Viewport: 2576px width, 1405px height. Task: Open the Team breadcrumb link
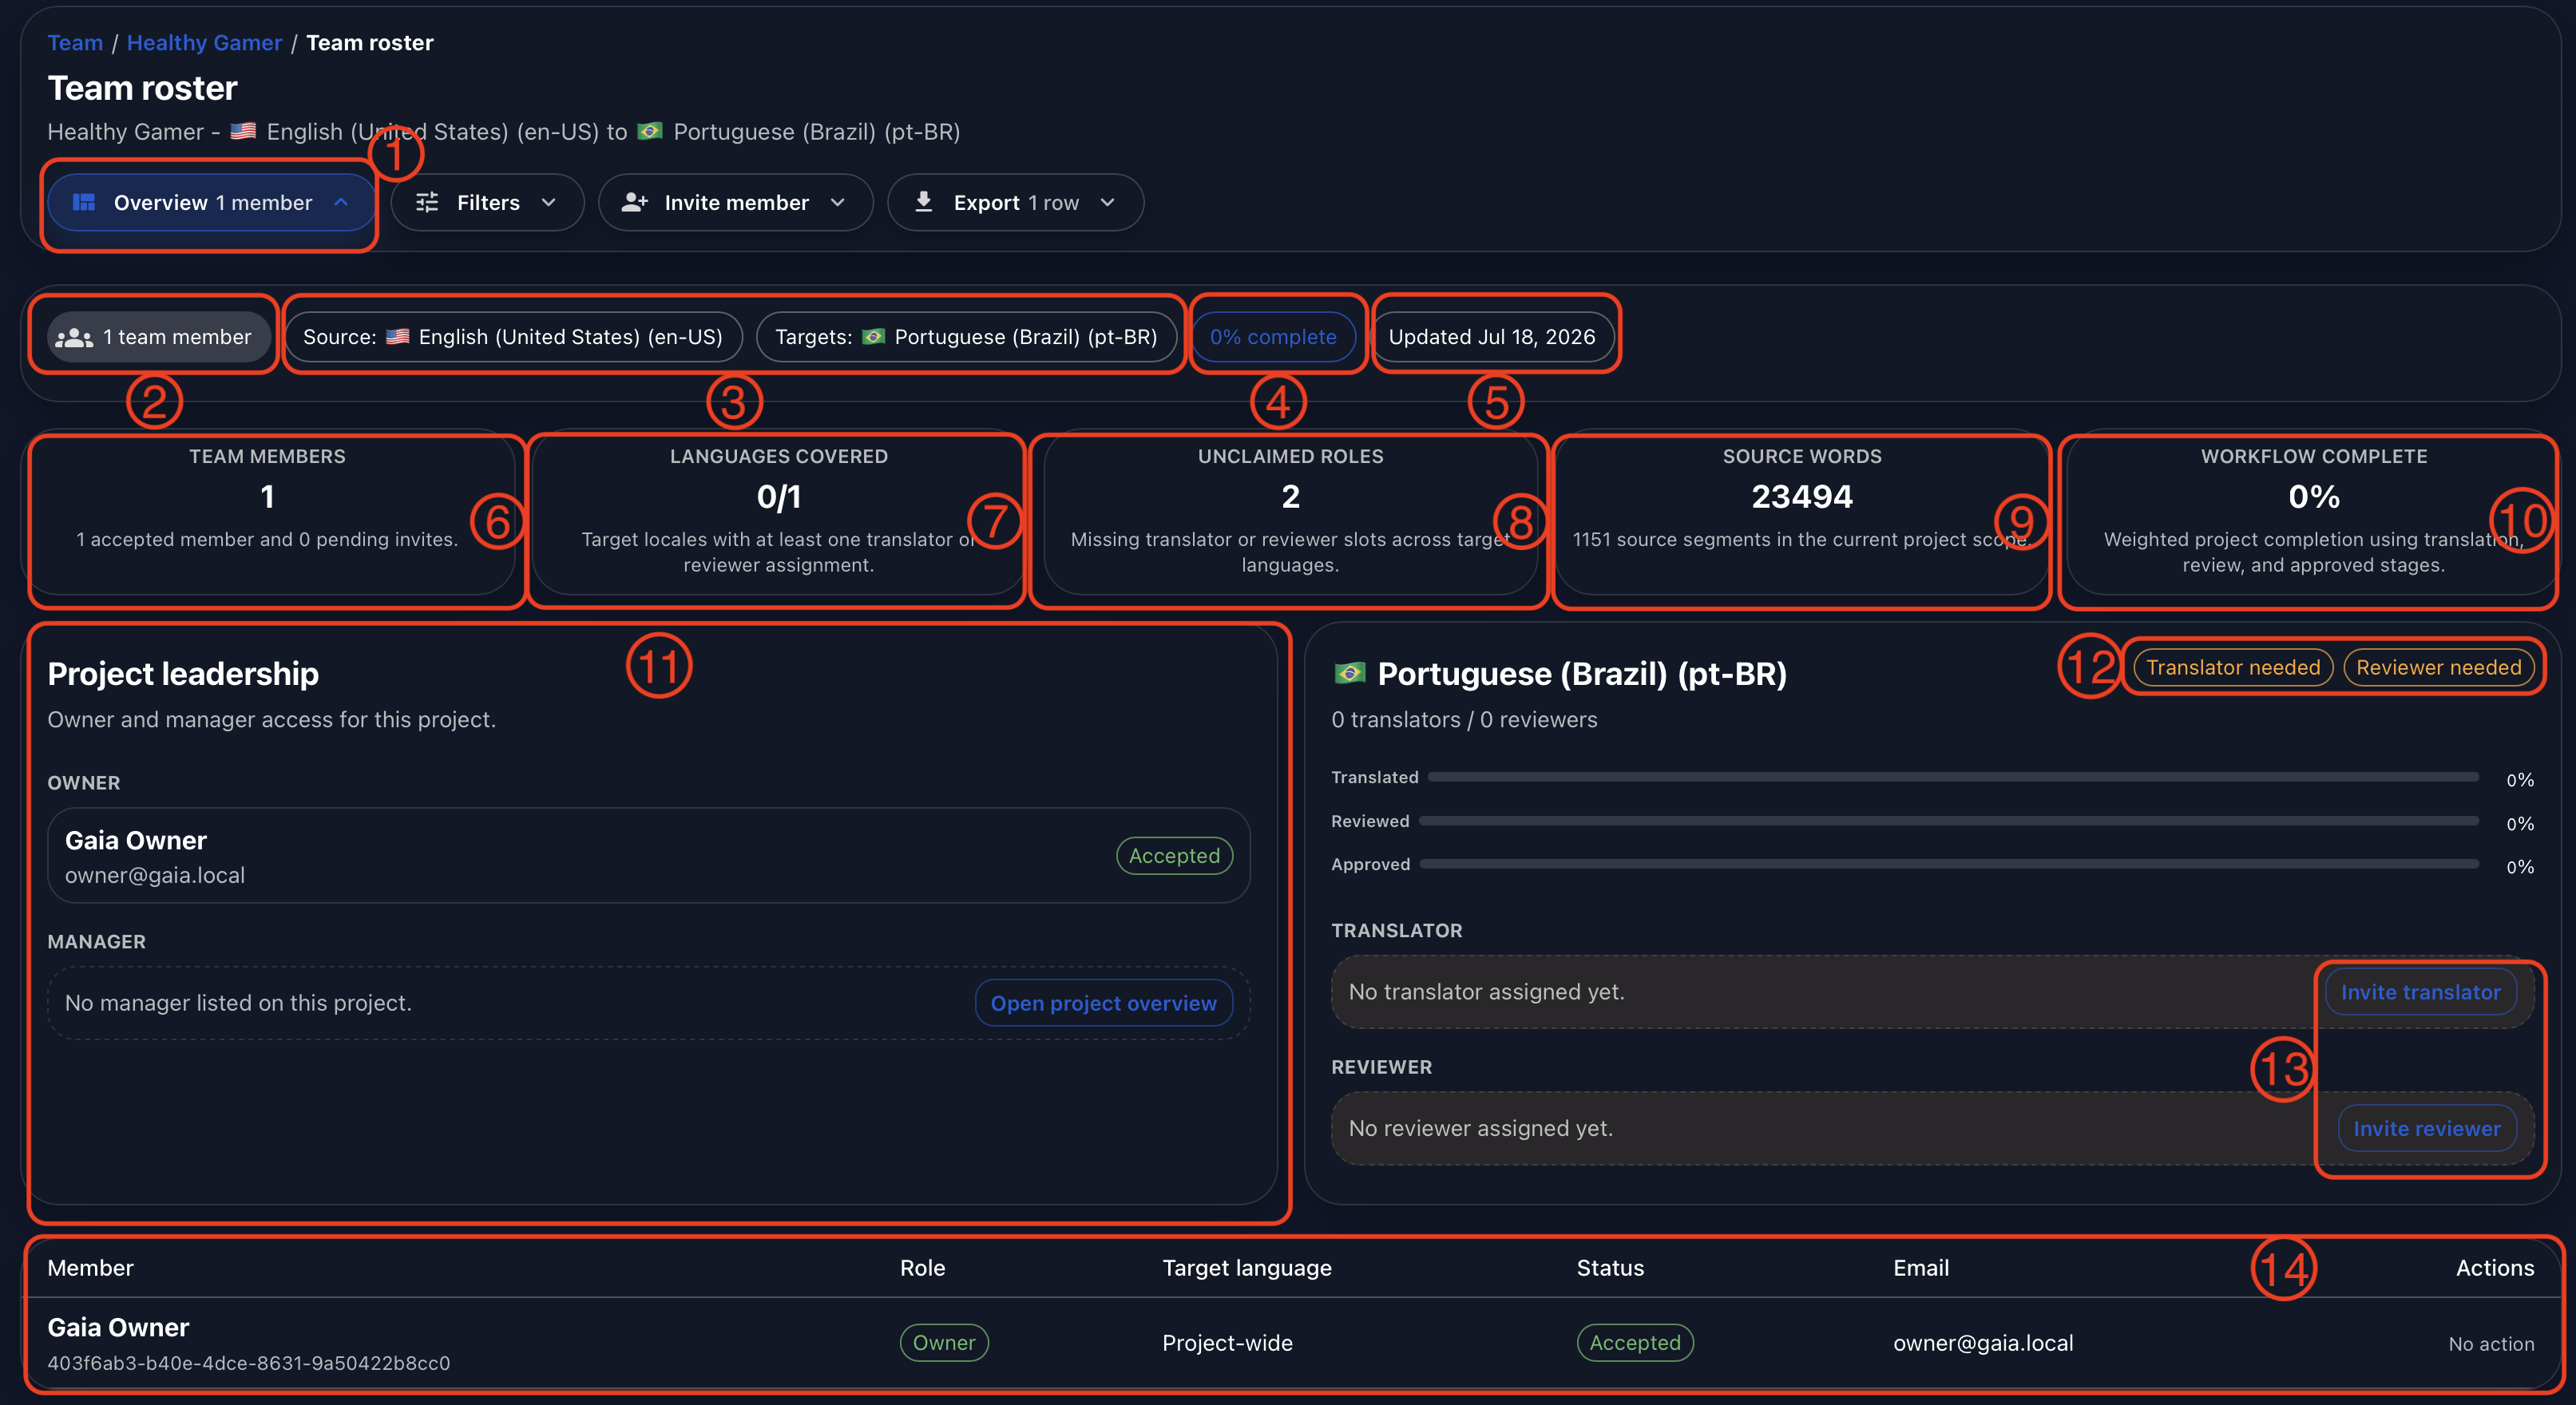pyautogui.click(x=75, y=43)
